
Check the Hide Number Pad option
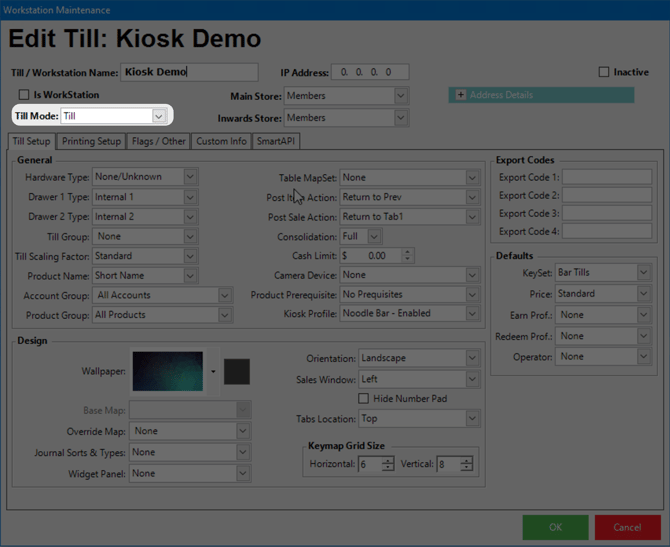coord(363,398)
